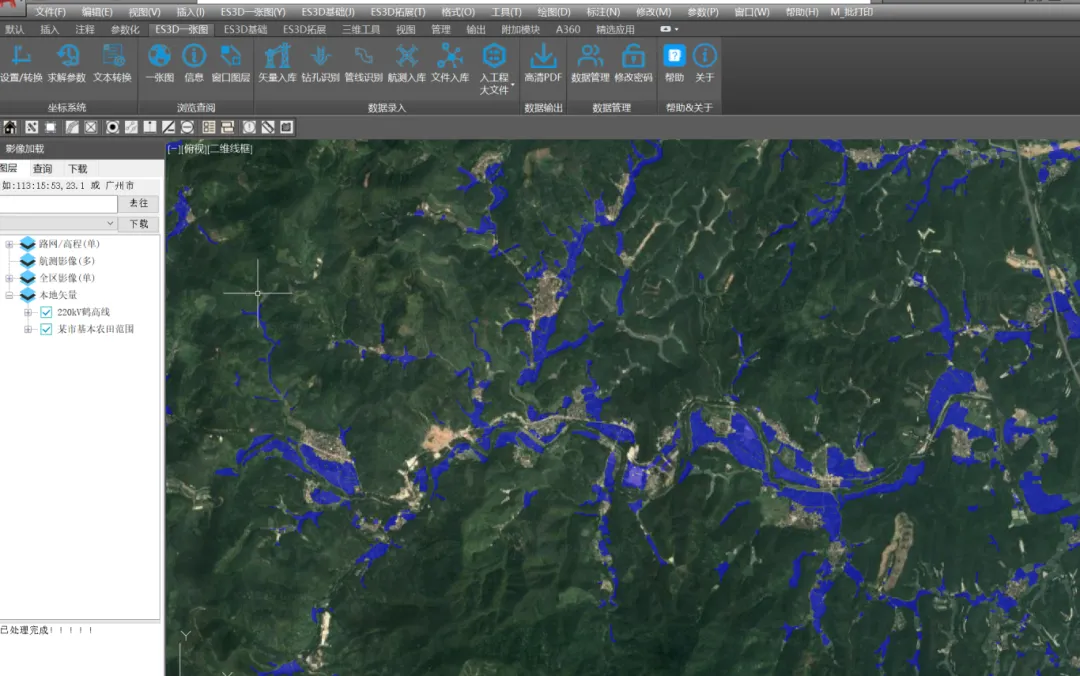Viewport: 1080px width, 676px height.
Task: Expand the 220kV鹤高线 sub-node
Action: pos(28,312)
